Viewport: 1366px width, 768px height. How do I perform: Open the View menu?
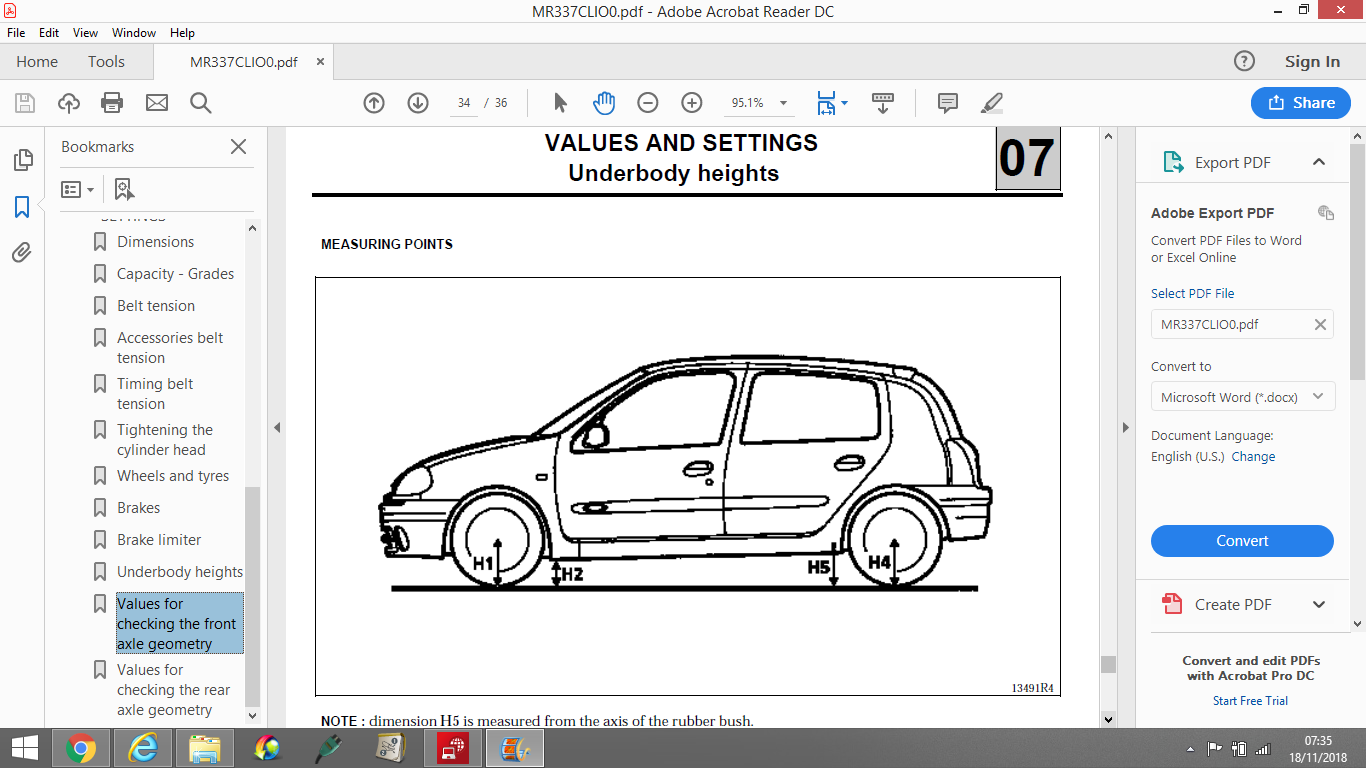[x=86, y=33]
